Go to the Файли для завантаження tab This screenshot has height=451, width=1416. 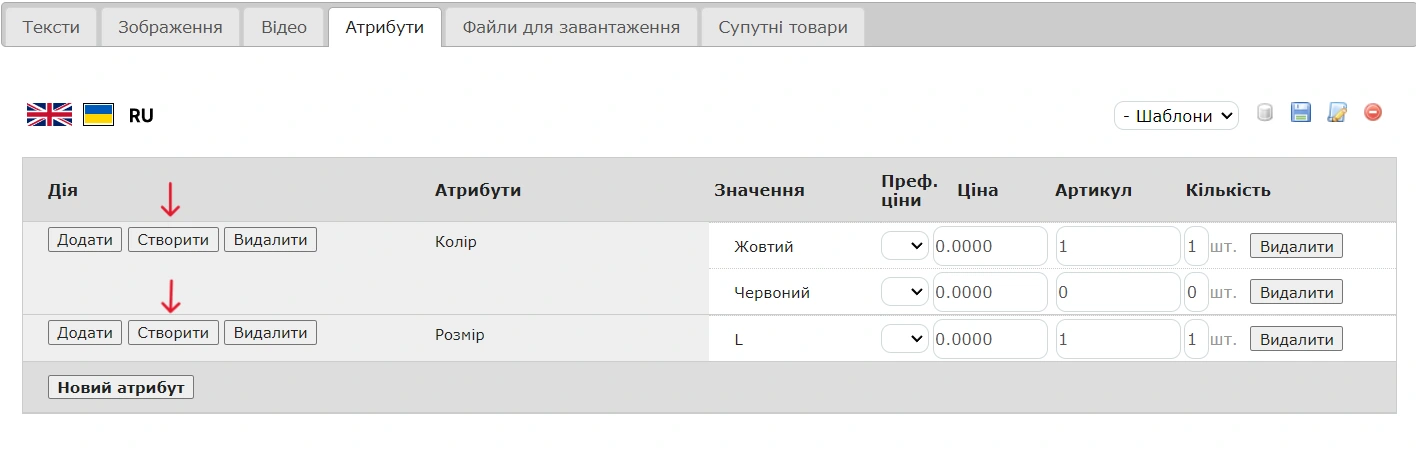coord(571,28)
